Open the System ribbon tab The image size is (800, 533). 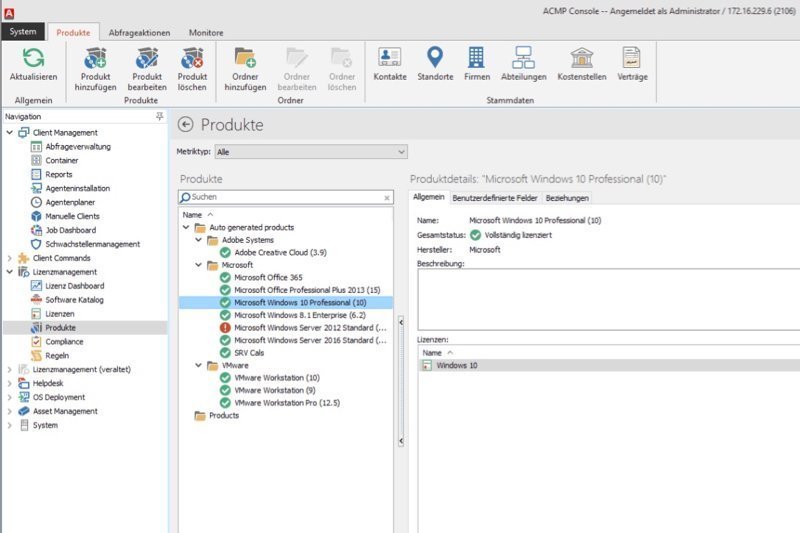[23, 32]
